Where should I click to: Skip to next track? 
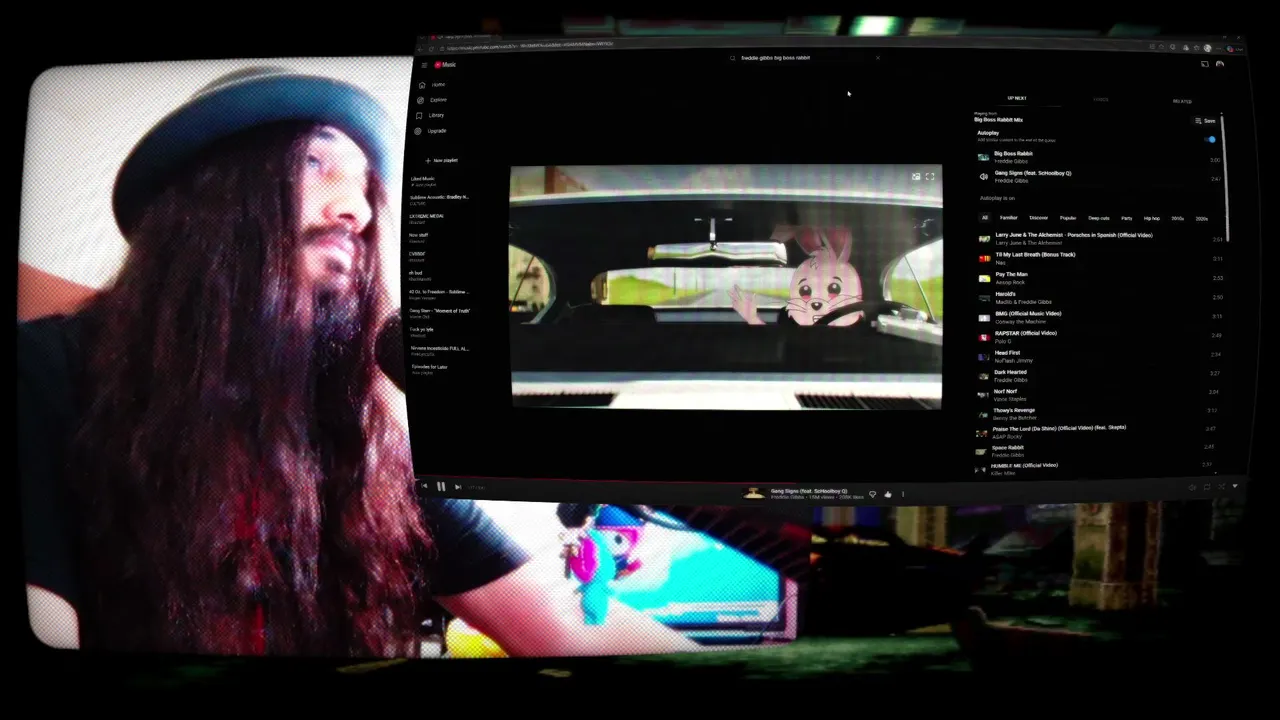458,487
